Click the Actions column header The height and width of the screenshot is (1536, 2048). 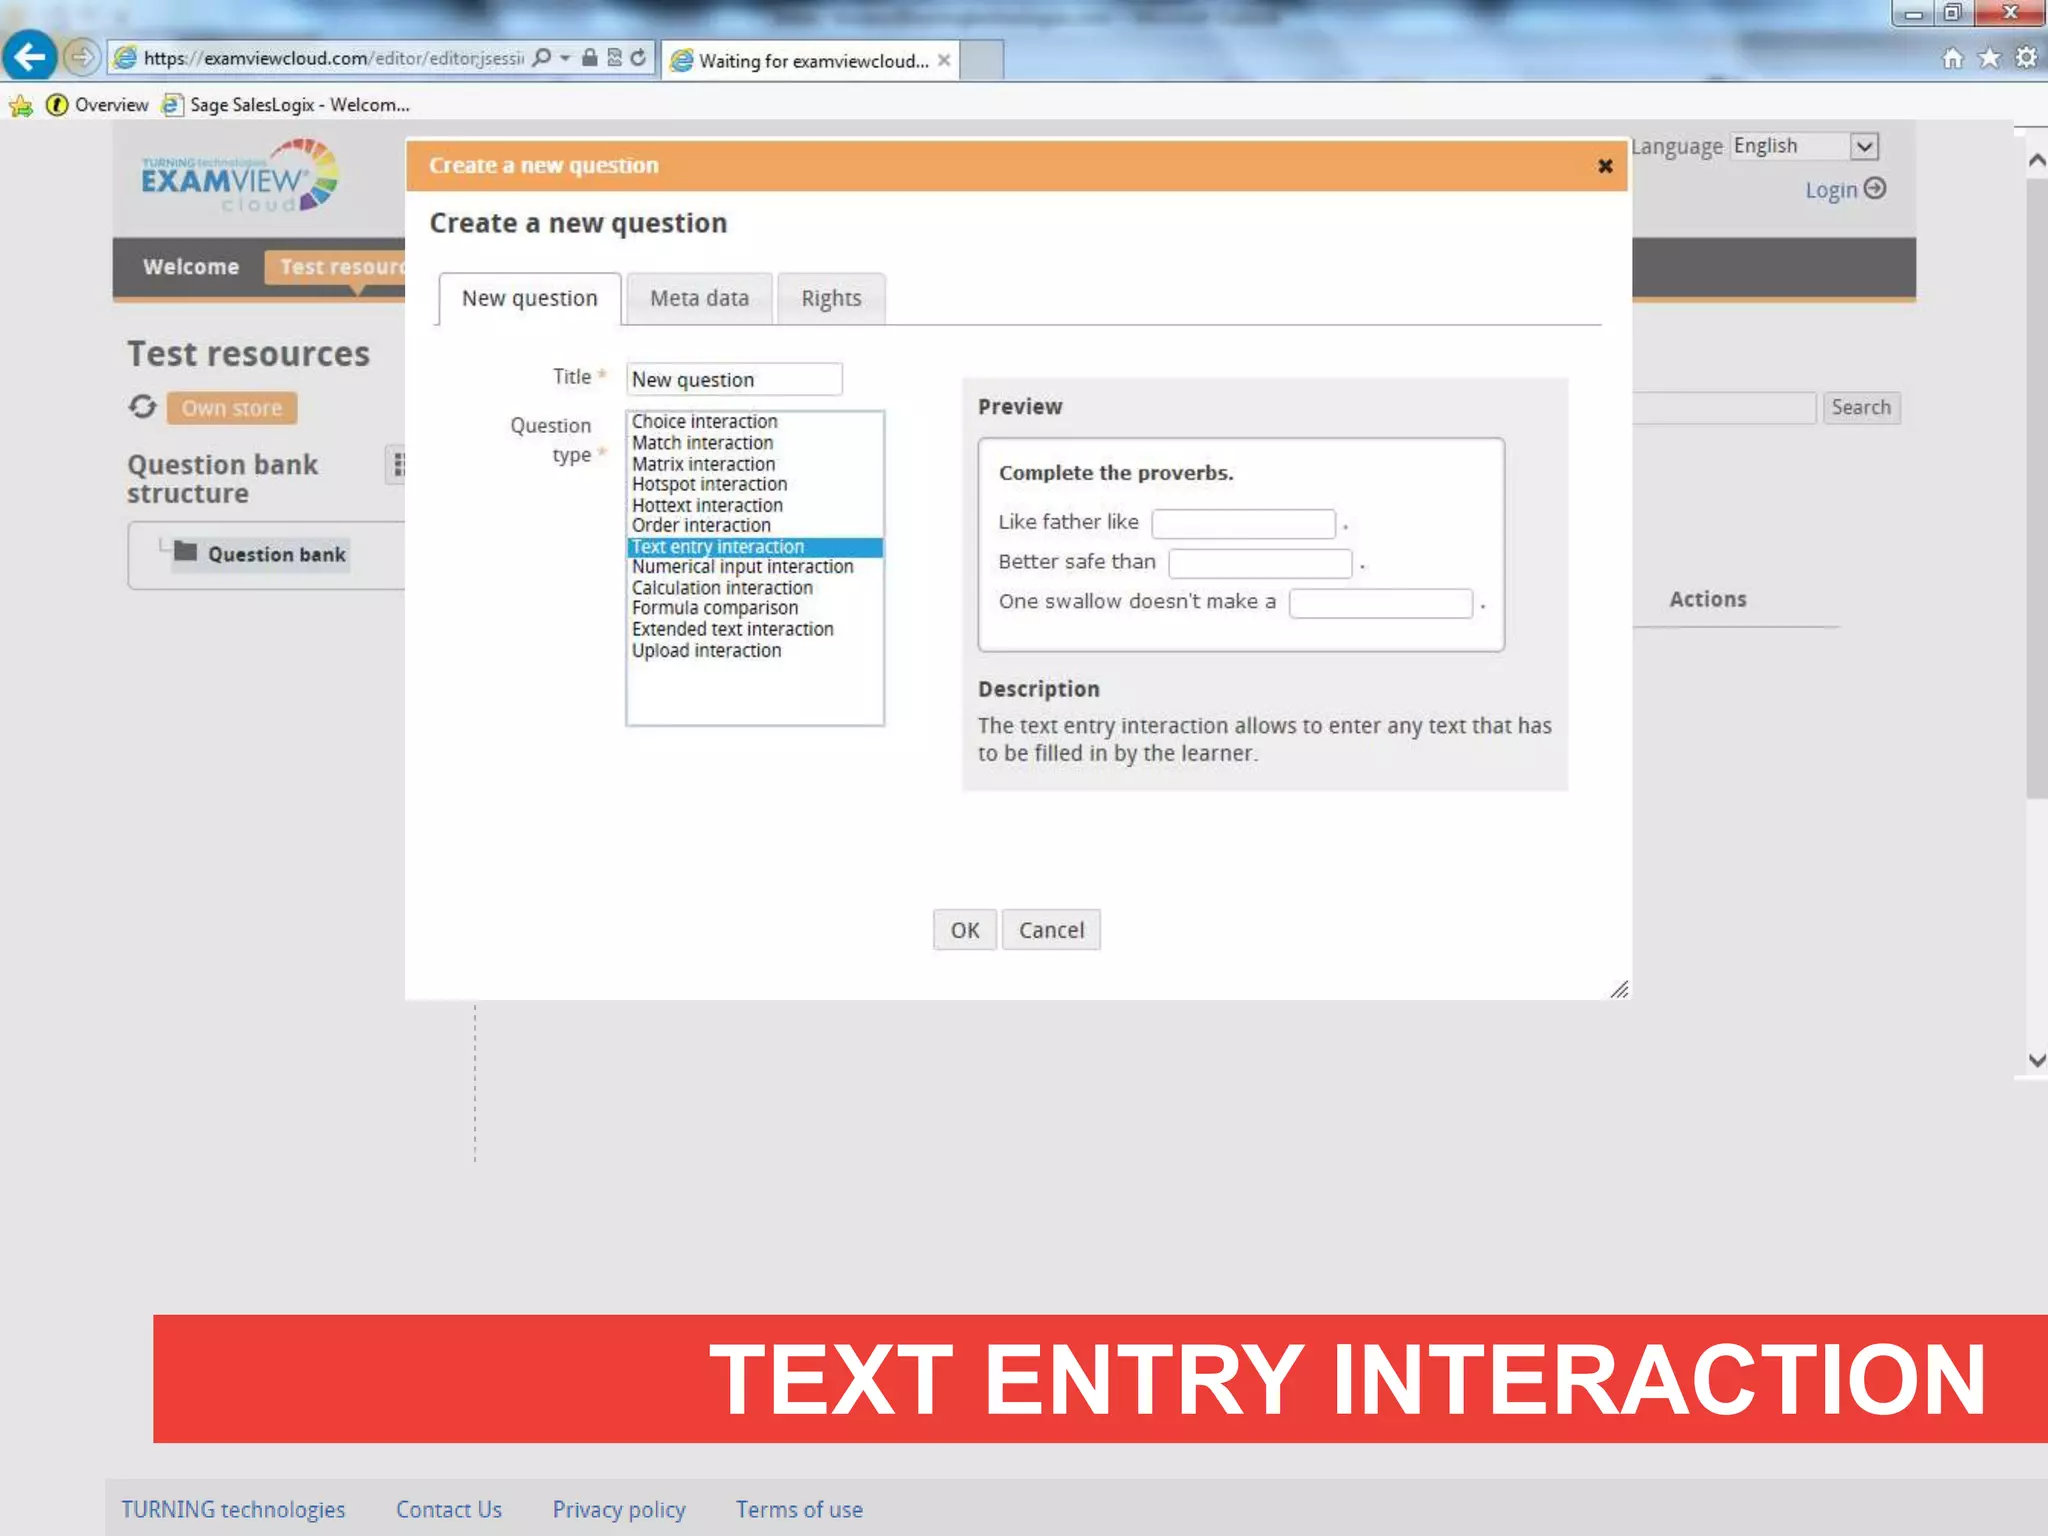[x=1707, y=599]
